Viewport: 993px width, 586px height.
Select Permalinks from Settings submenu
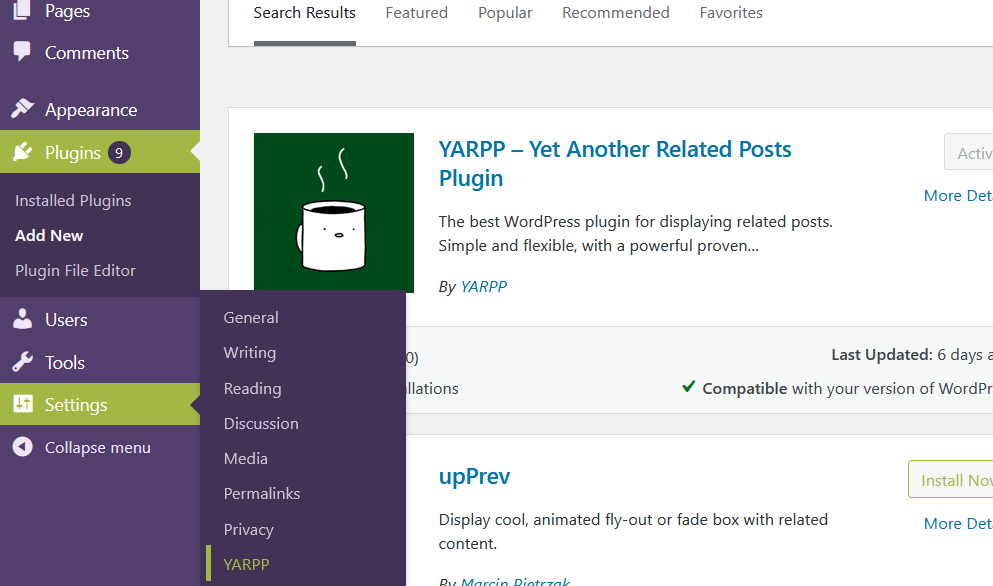pos(261,493)
